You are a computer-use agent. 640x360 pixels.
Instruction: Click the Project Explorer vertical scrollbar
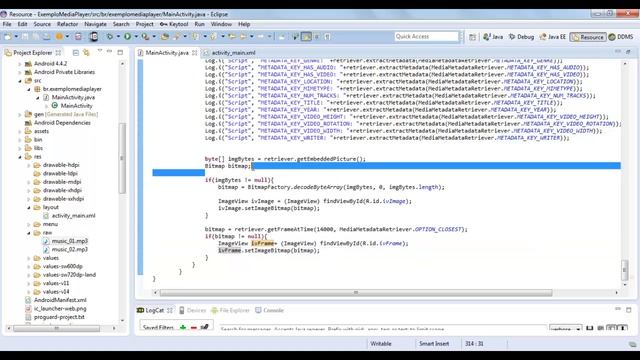click(122, 158)
